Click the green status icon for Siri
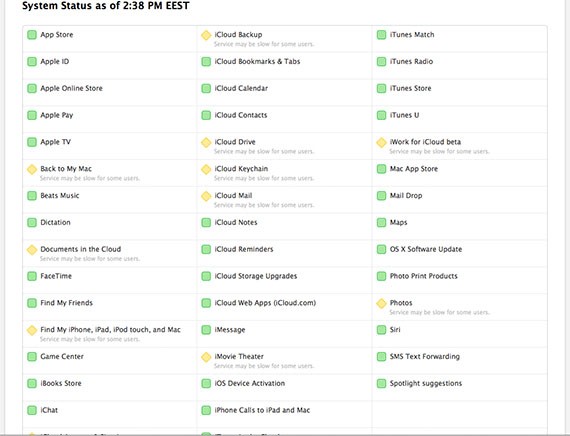Screen dimensions: 570x436 [x=381, y=330]
